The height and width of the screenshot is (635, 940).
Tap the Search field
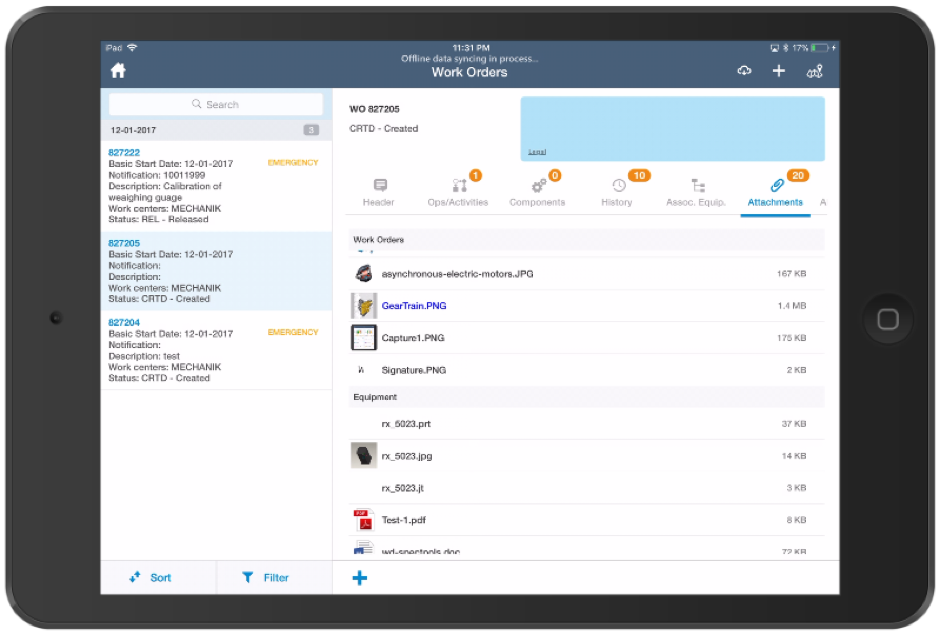tap(216, 104)
